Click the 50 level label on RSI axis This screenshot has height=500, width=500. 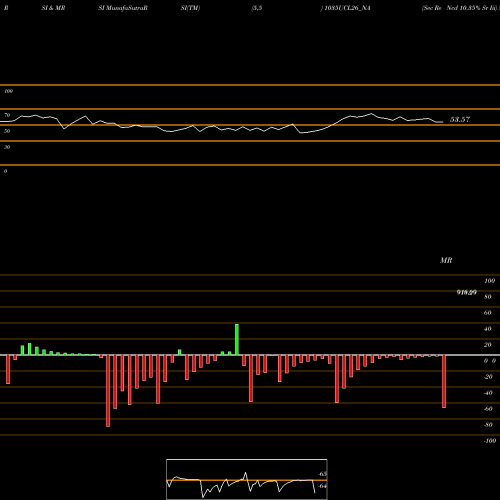pos(7,131)
